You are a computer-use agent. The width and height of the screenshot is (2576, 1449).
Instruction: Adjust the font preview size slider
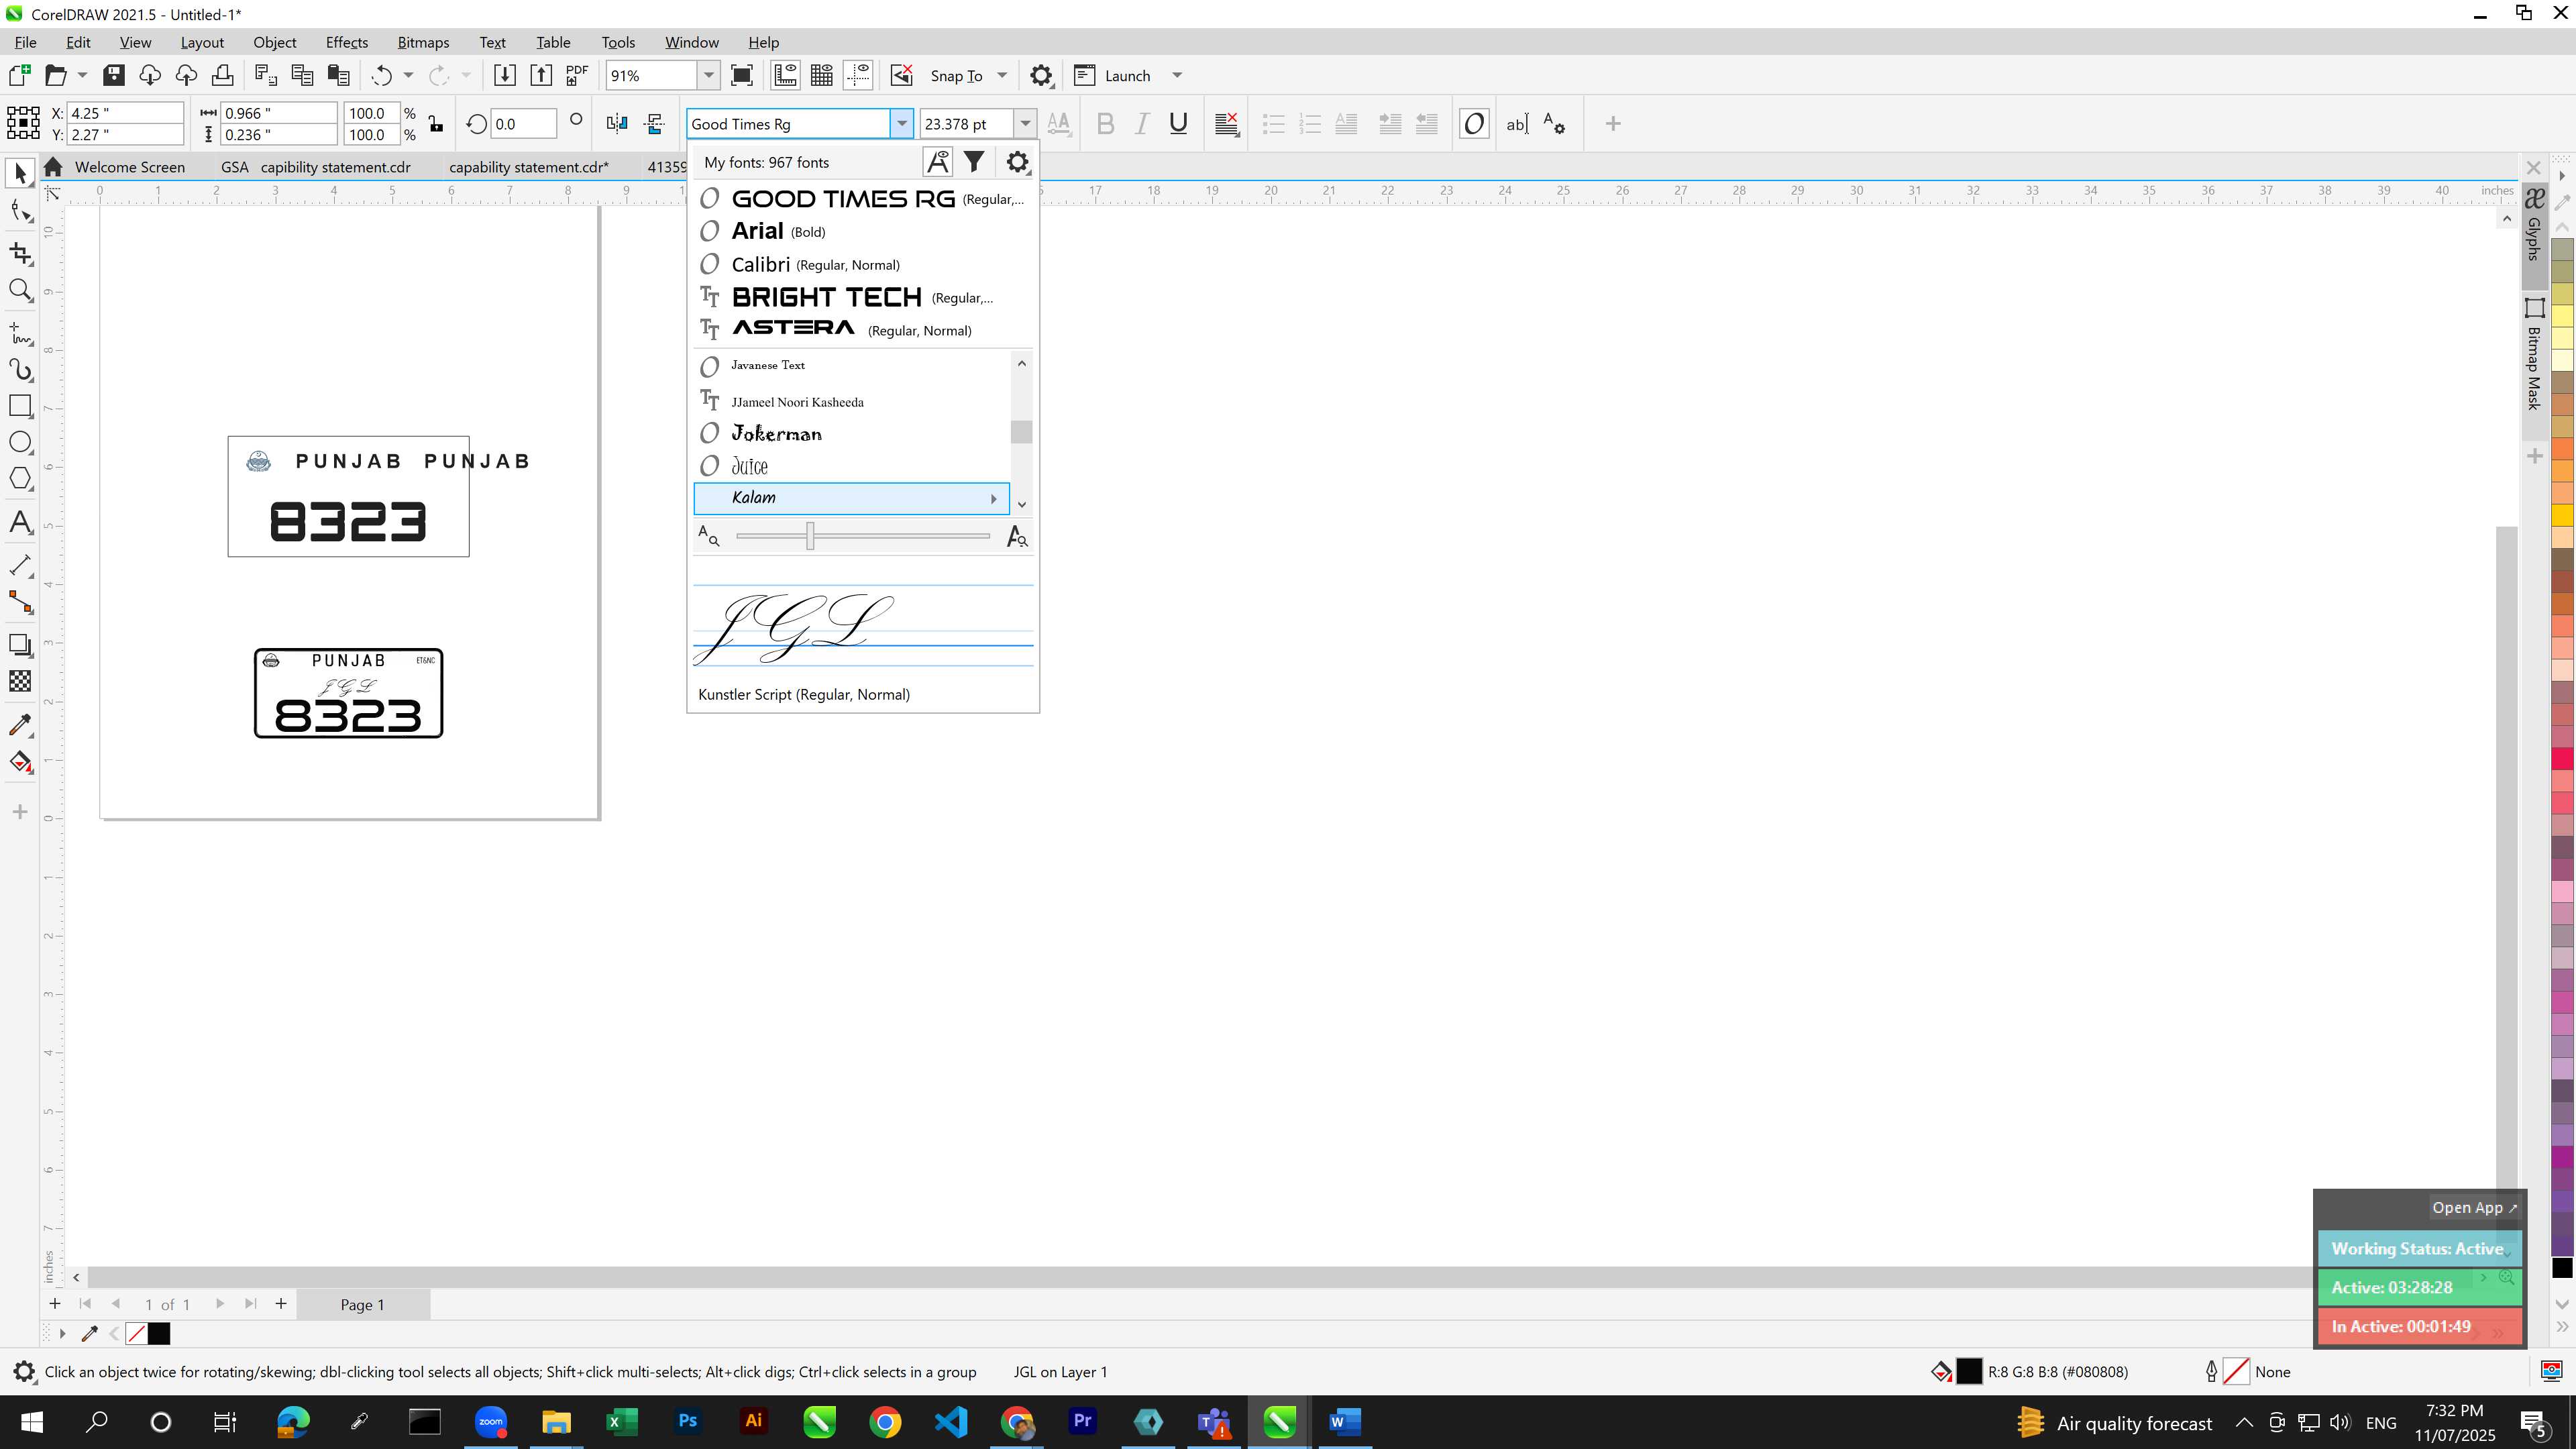coord(810,536)
